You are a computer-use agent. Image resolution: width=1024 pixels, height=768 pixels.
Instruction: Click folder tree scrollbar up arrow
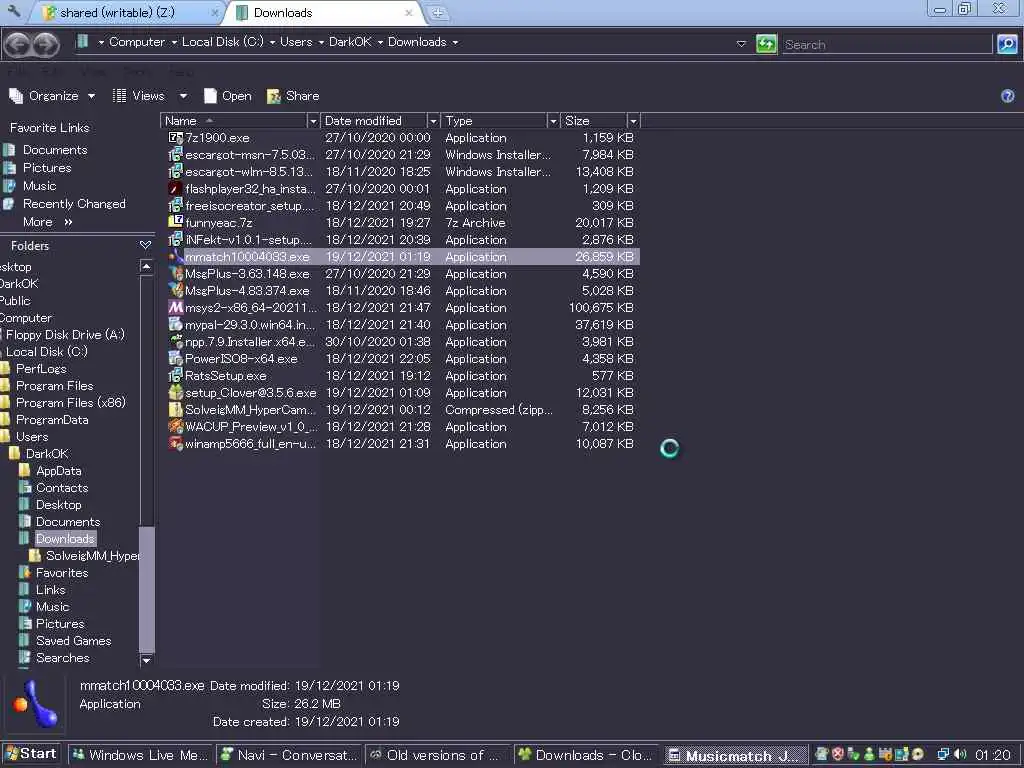146,266
